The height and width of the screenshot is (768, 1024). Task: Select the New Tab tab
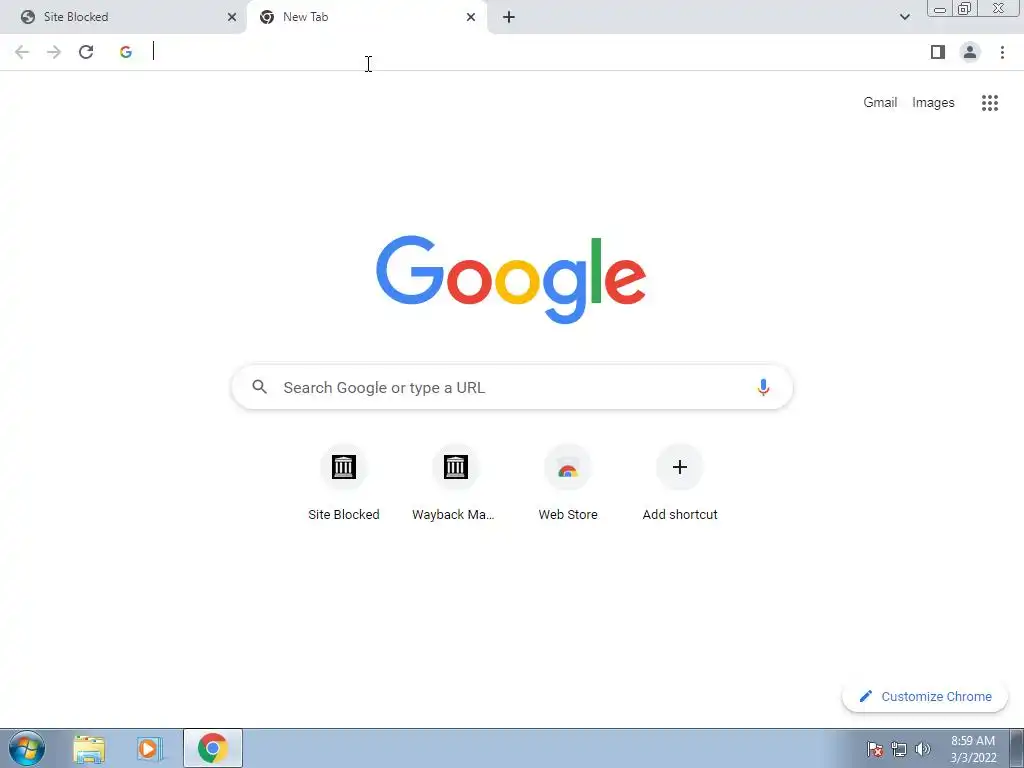(367, 17)
